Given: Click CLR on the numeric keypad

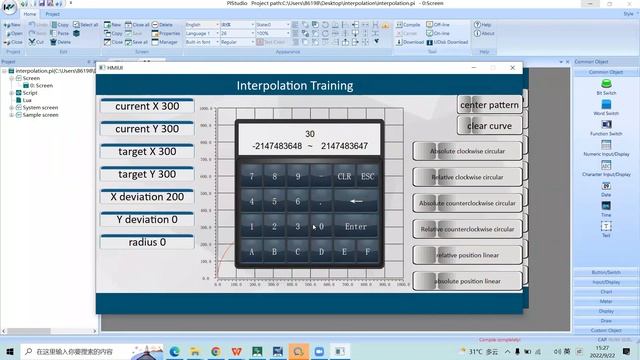Looking at the screenshot, I should coord(344,176).
